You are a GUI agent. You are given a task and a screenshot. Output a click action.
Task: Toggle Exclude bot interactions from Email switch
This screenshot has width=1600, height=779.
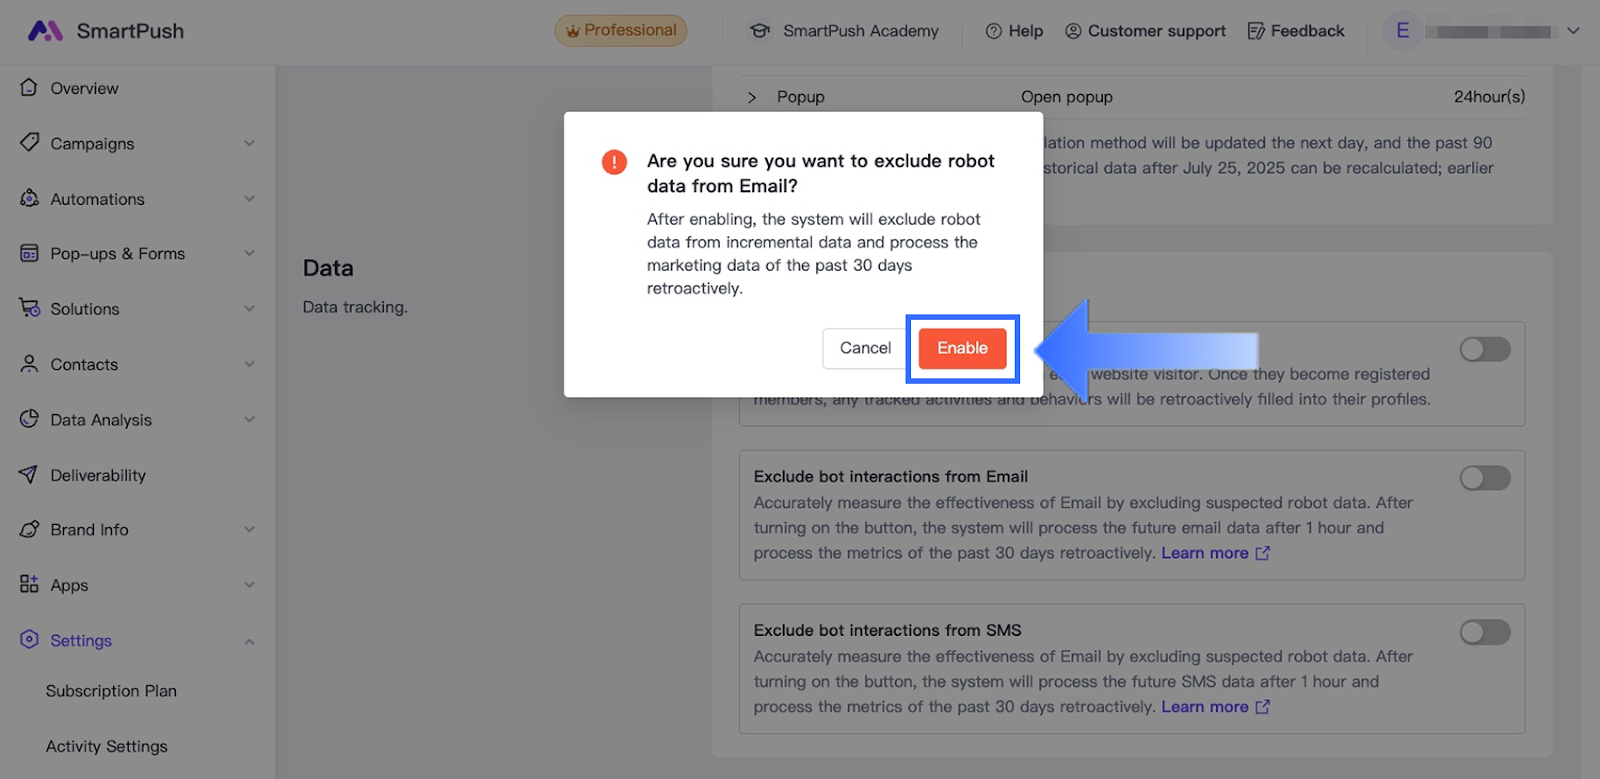click(1484, 478)
